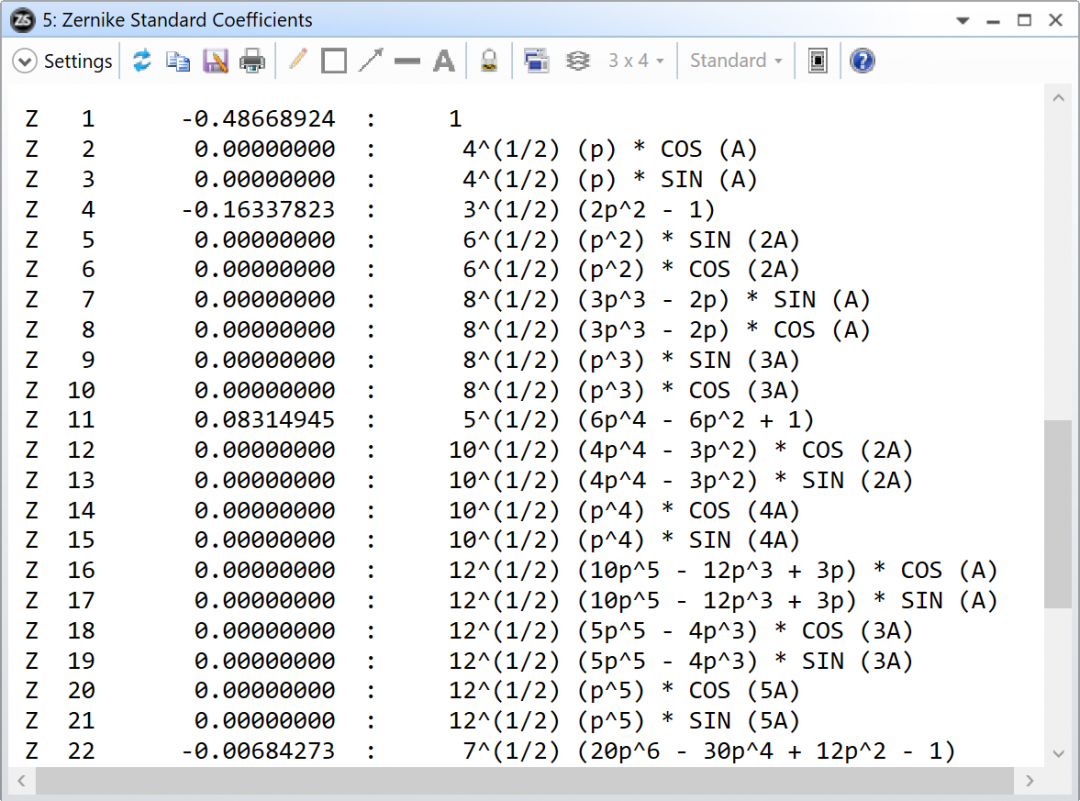Click the clone window icon
1080x801 pixels.
tap(537, 61)
